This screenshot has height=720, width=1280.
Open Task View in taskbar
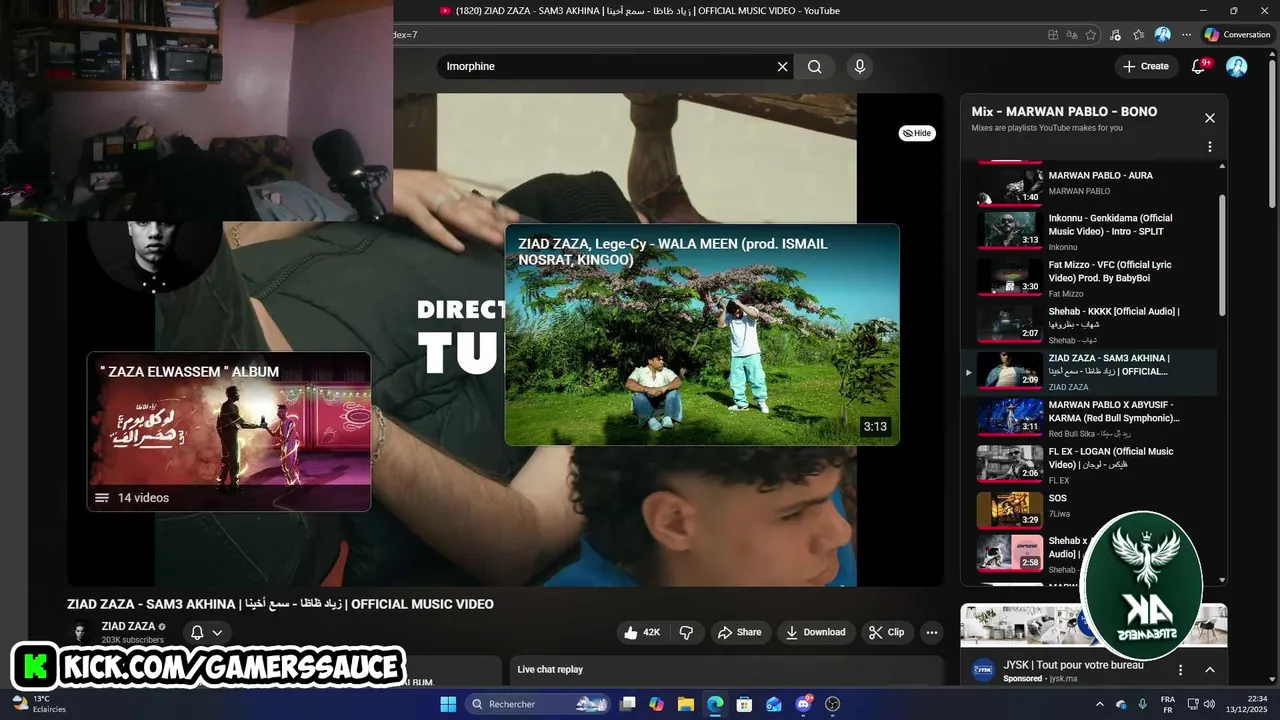tap(628, 704)
